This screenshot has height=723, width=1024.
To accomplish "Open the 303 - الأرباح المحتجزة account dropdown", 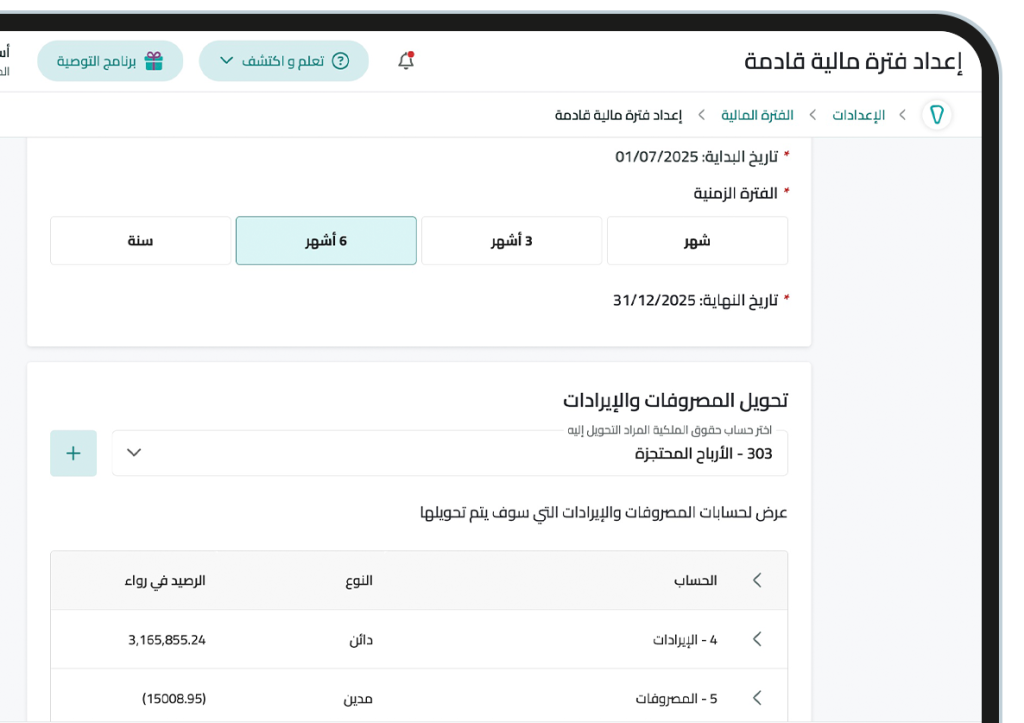I will 133,452.
